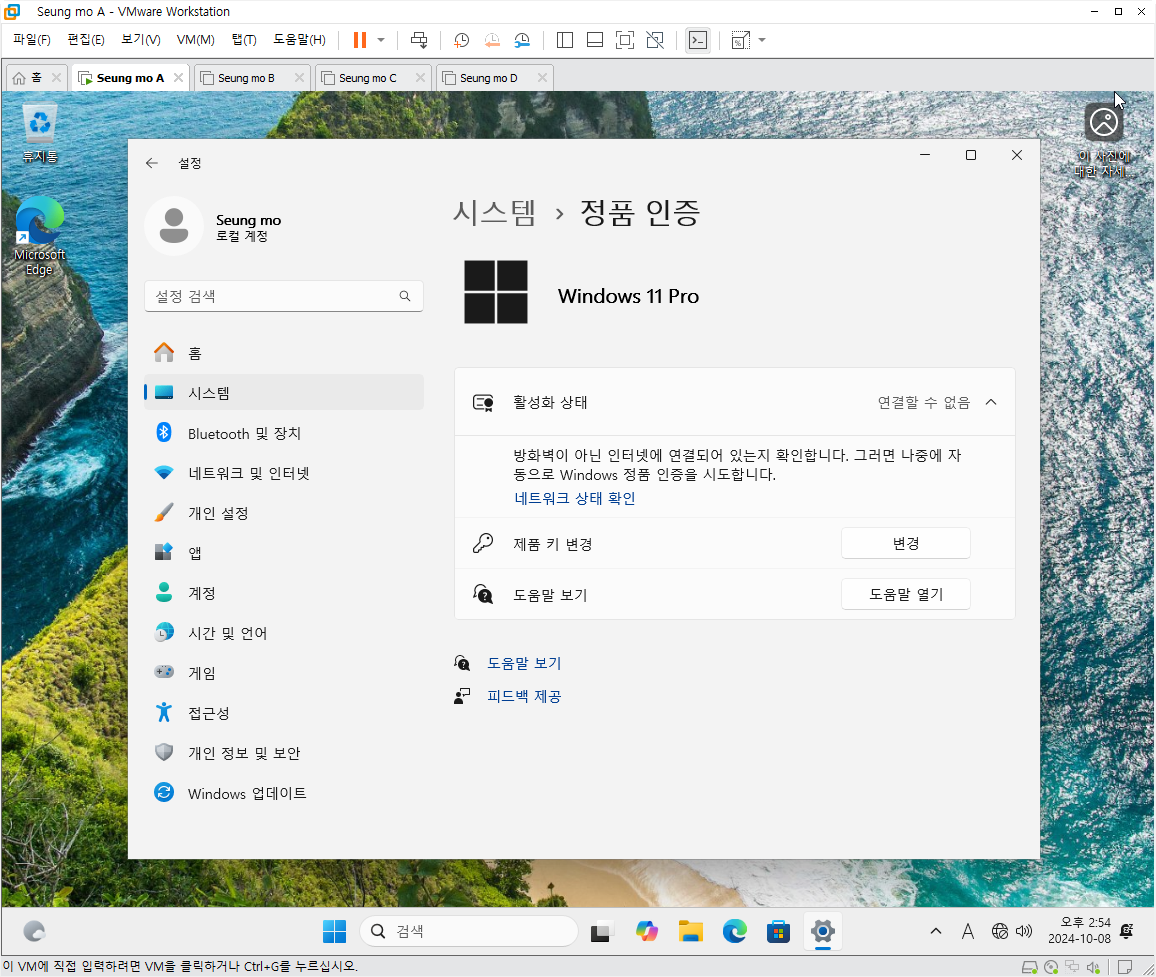Image resolution: width=1156 pixels, height=977 pixels.
Task: Open the VM(M) menu
Action: click(x=195, y=40)
